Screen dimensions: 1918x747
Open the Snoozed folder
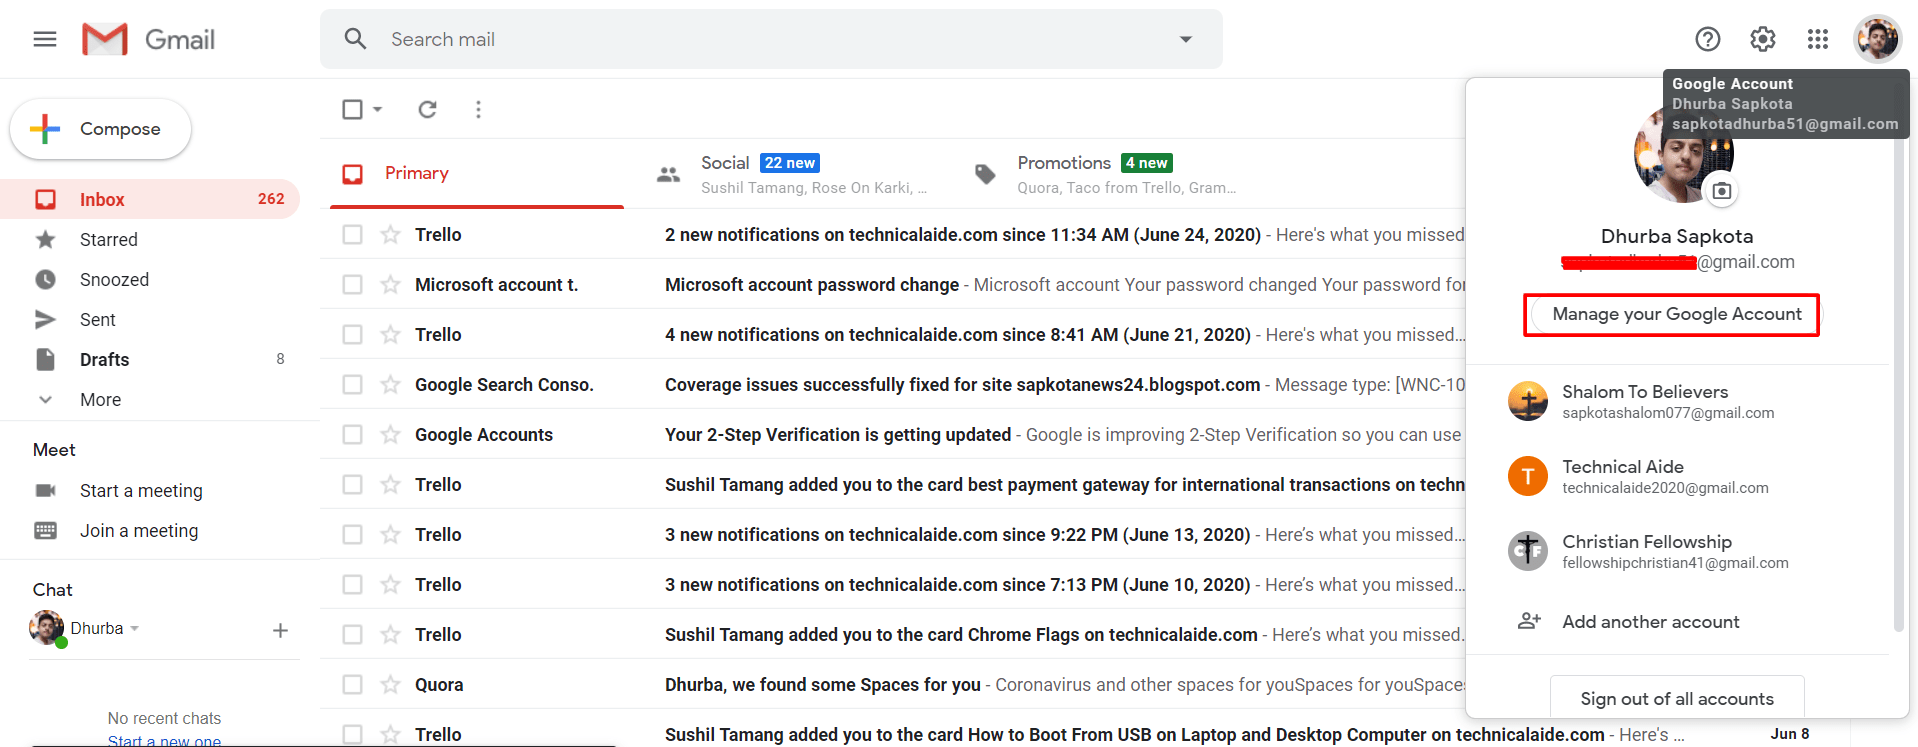[x=150, y=280]
